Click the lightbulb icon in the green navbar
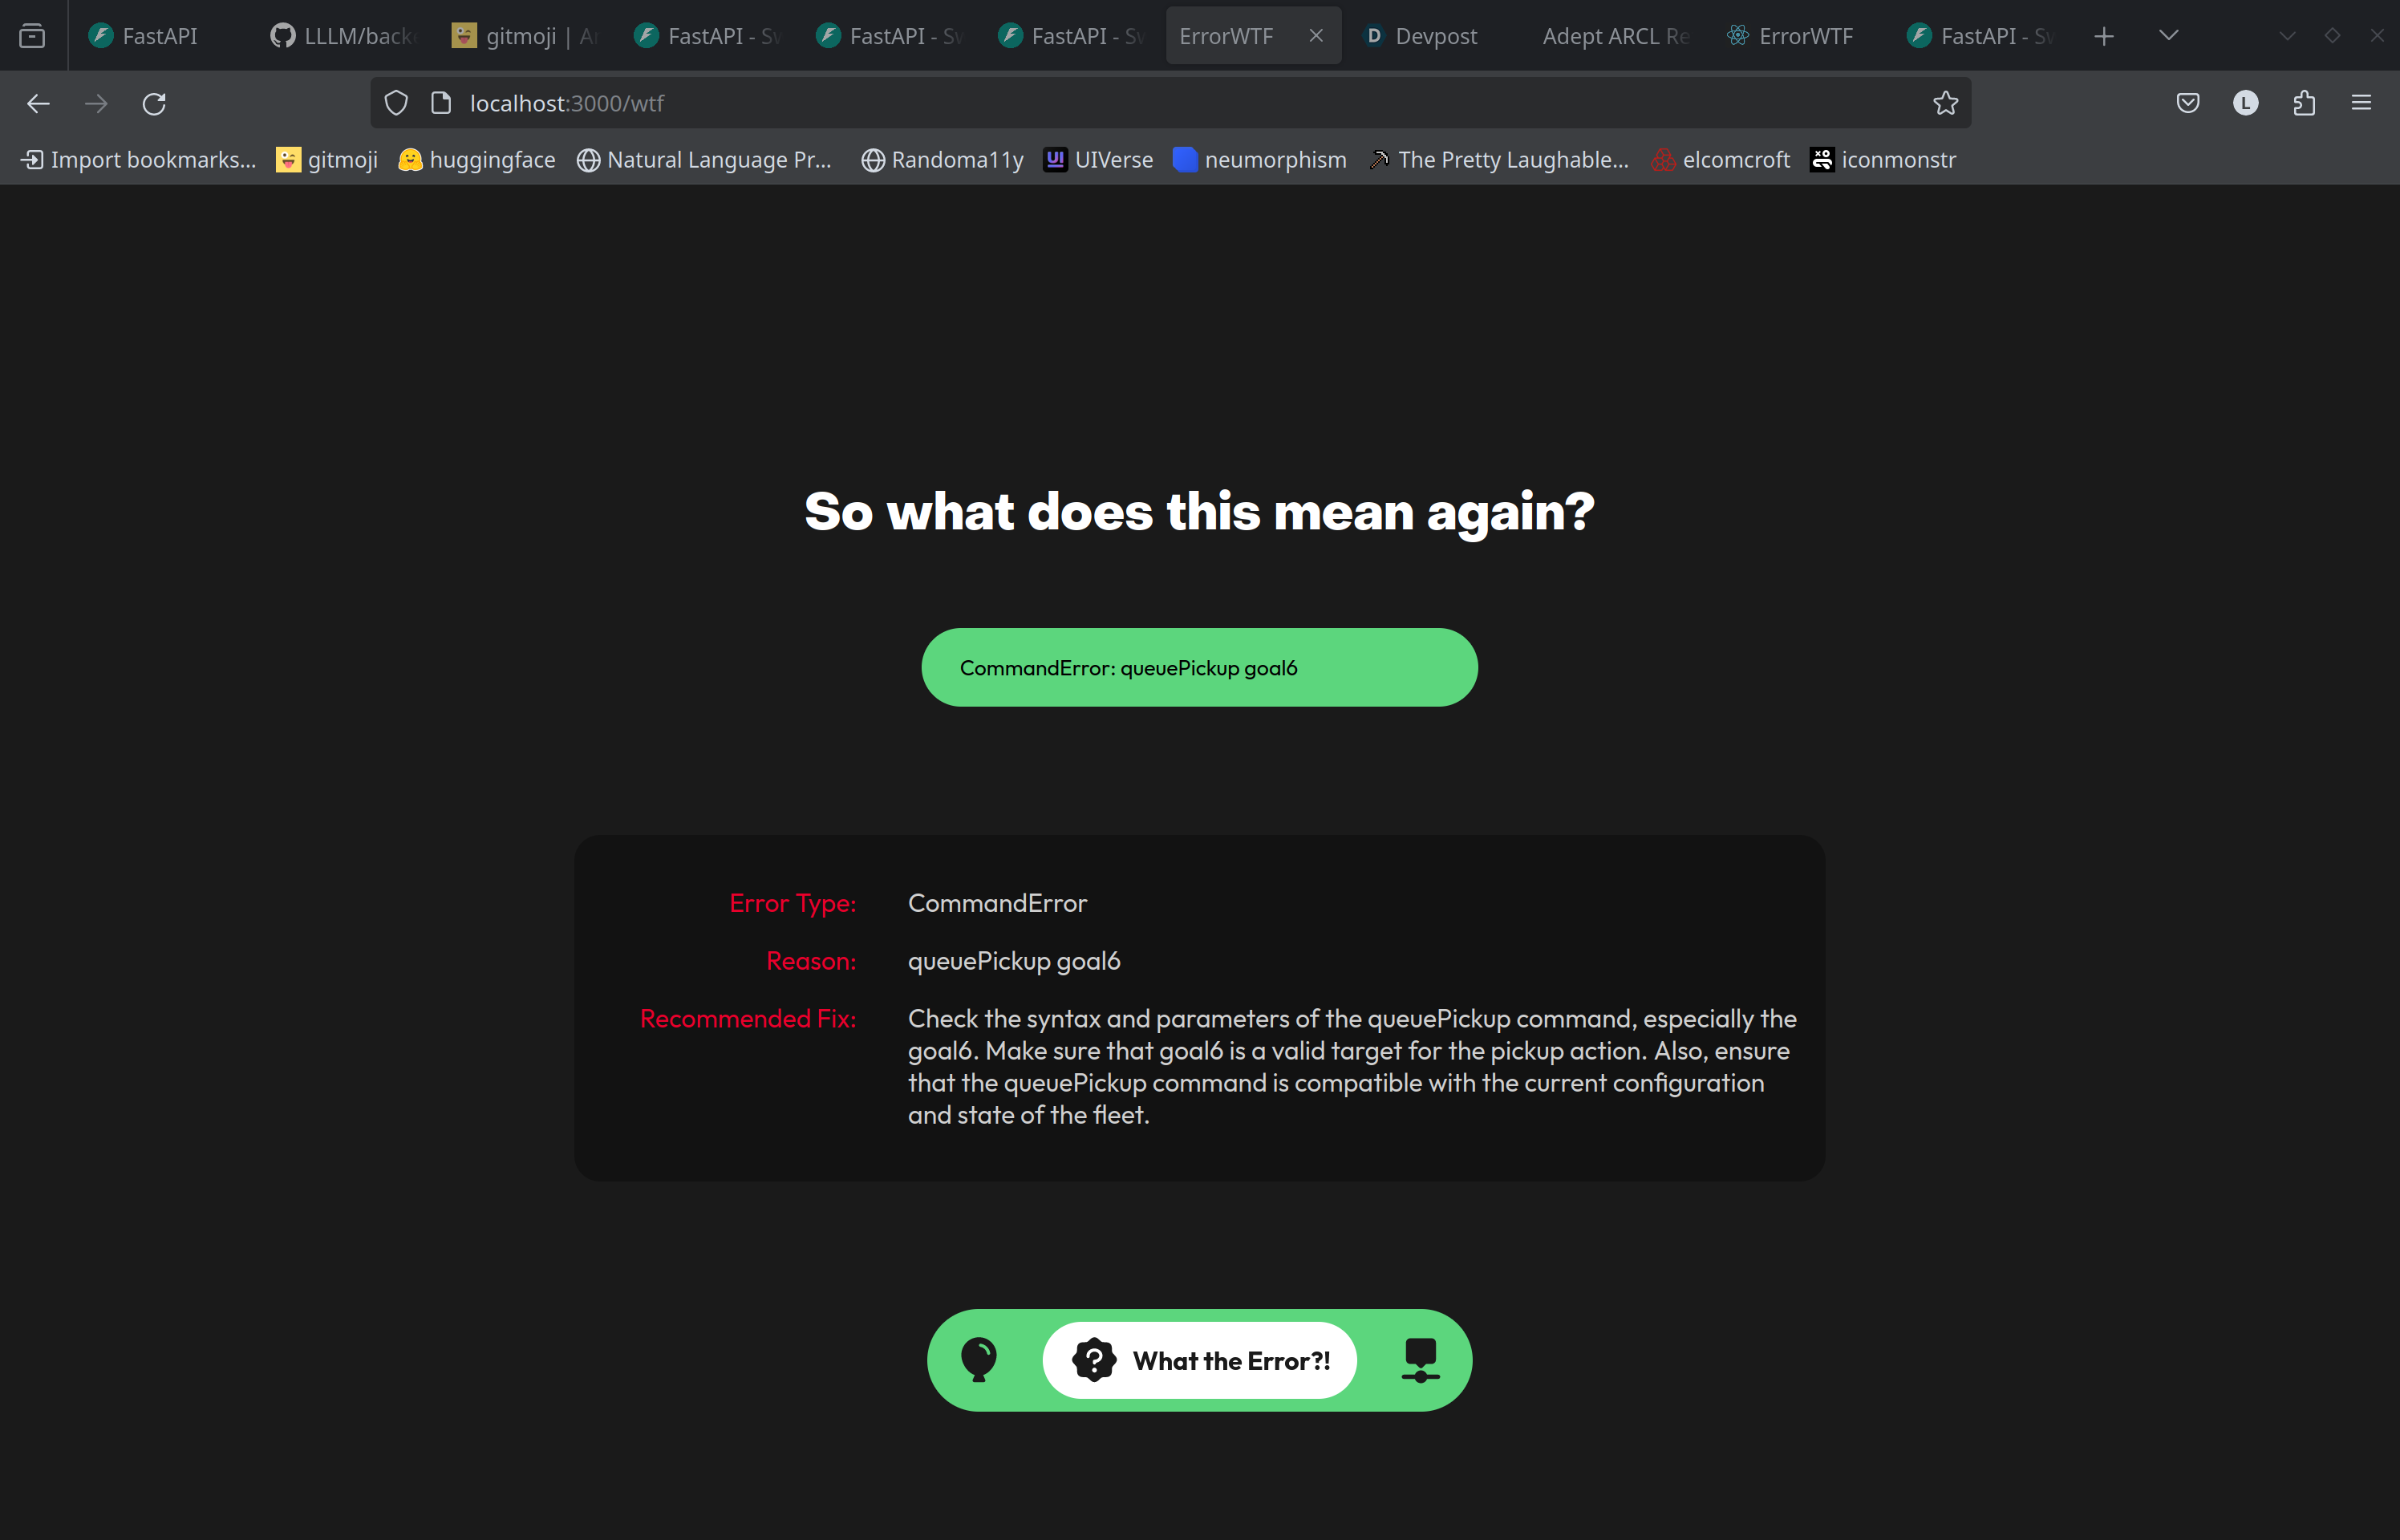Screen dimensions: 2400x1540 click(978, 1360)
